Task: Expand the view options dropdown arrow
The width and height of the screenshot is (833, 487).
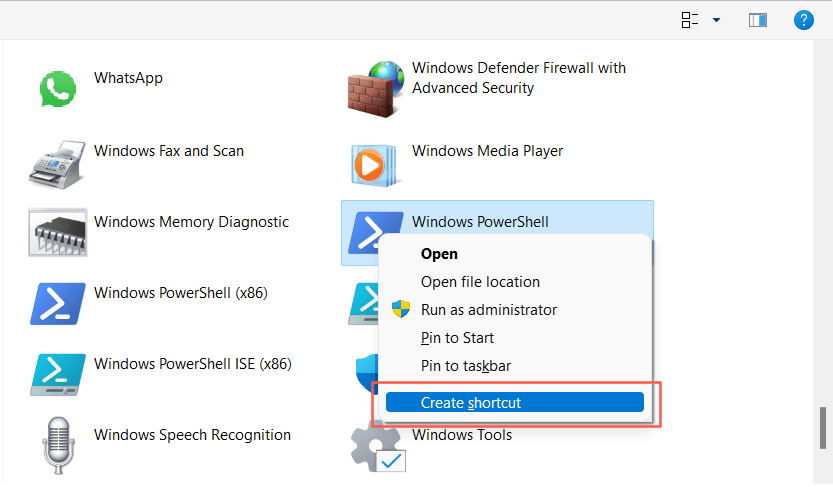Action: 716,20
